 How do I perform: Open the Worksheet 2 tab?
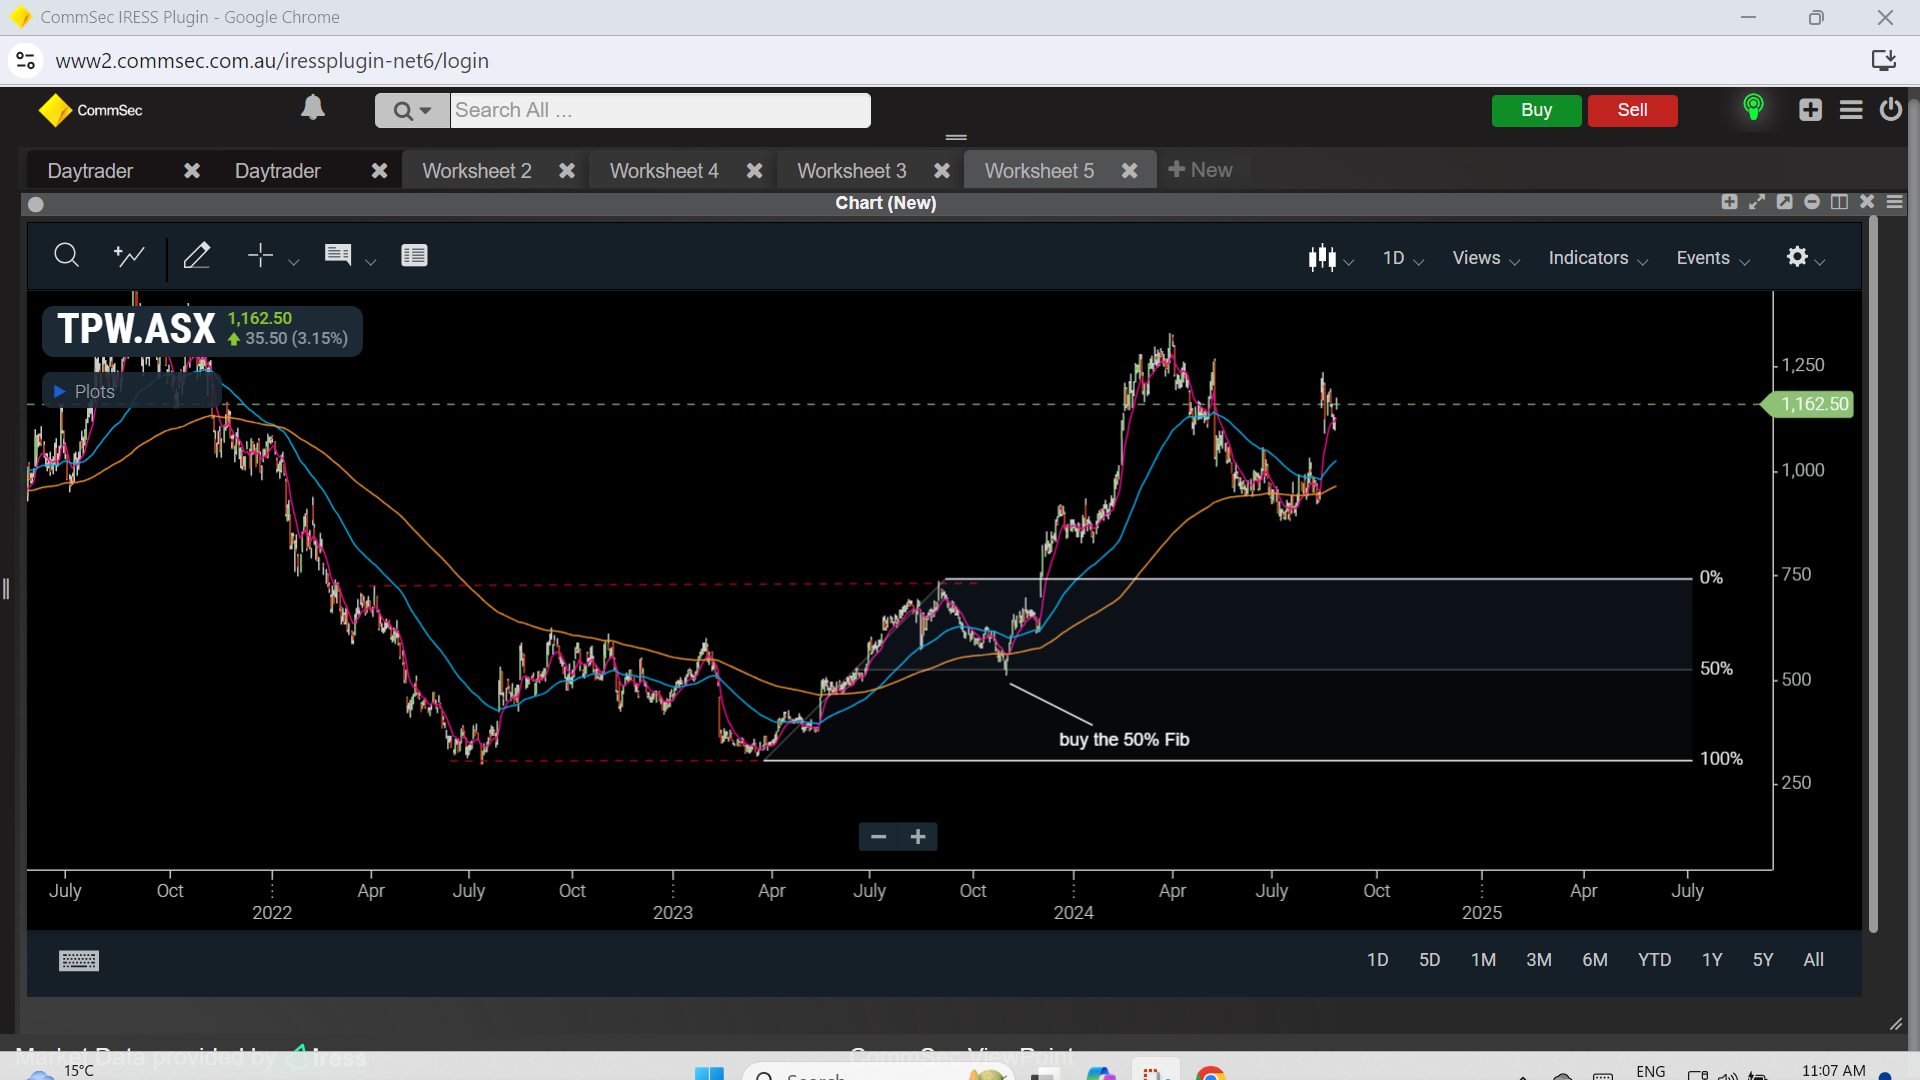point(477,171)
